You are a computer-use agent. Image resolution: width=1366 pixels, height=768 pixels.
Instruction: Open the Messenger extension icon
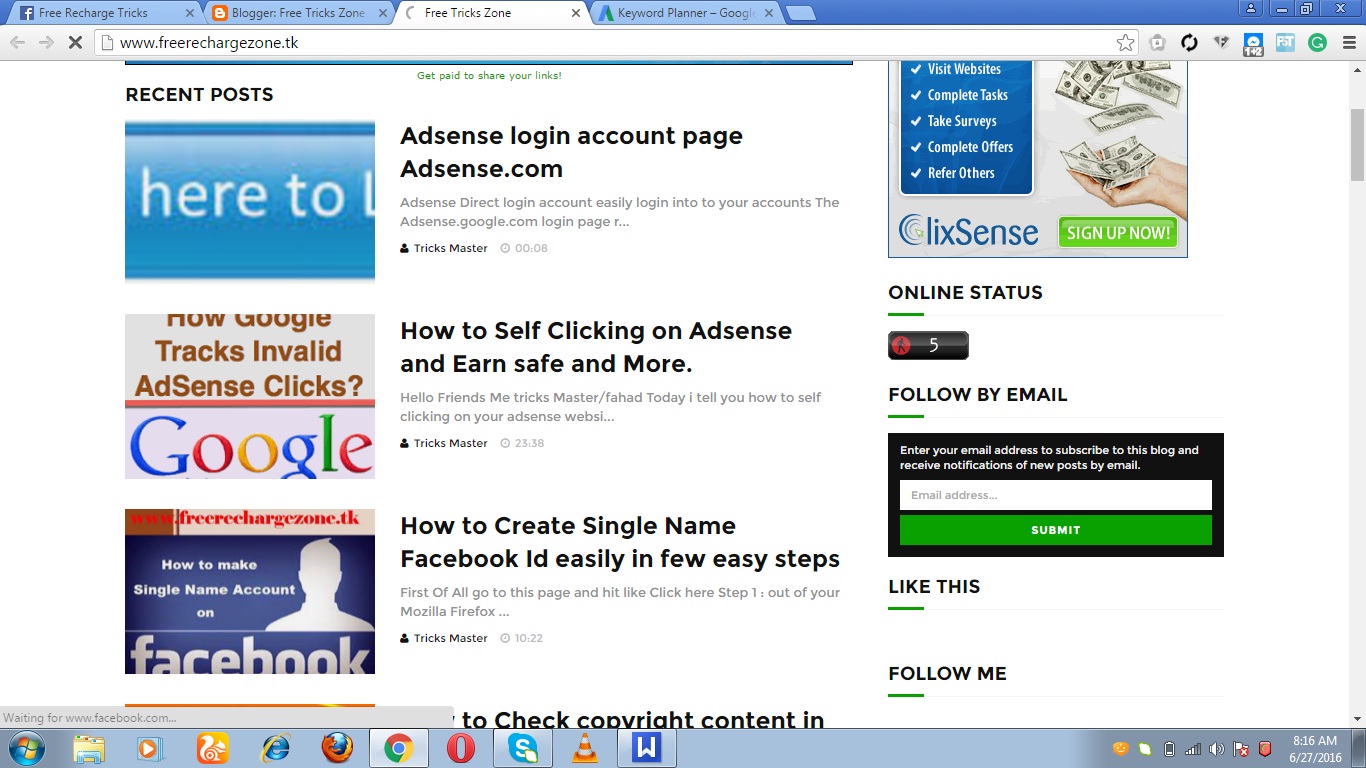coord(1253,44)
